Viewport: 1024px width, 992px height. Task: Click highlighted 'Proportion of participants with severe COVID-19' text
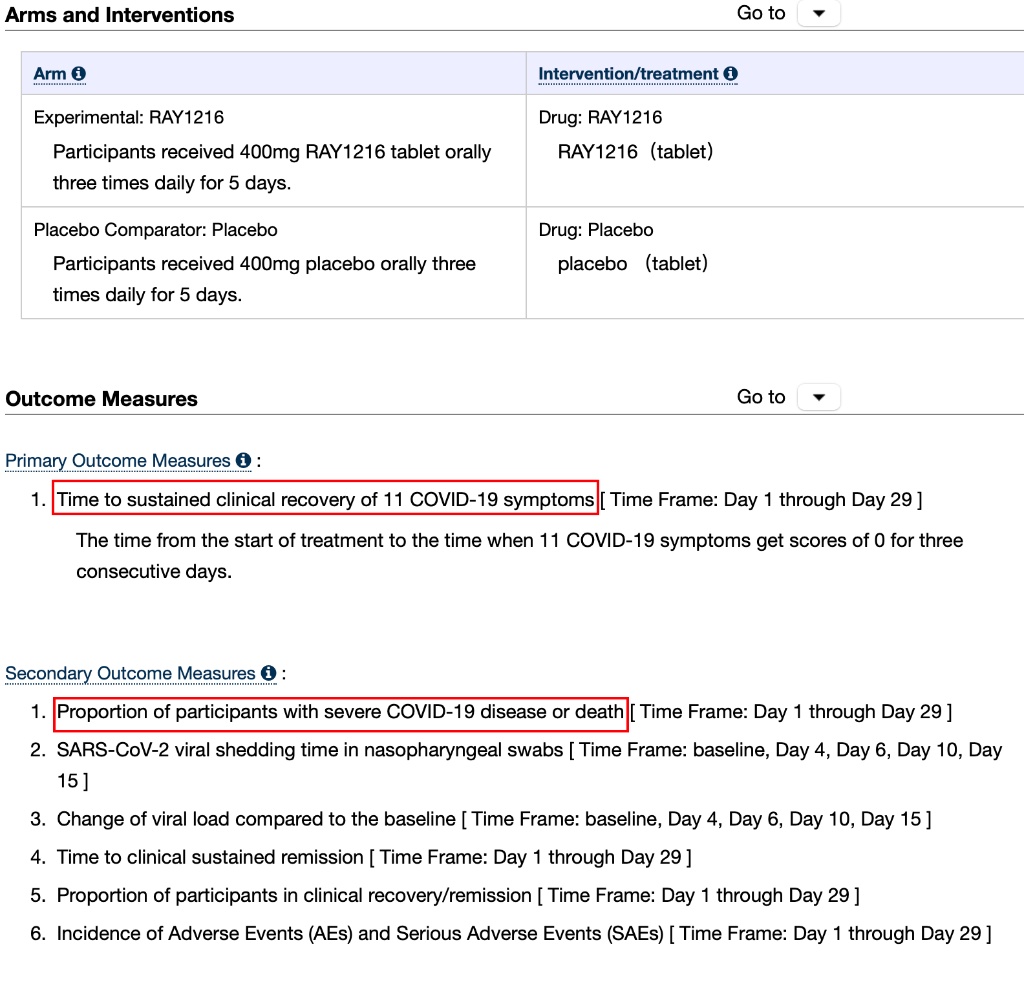(x=340, y=712)
